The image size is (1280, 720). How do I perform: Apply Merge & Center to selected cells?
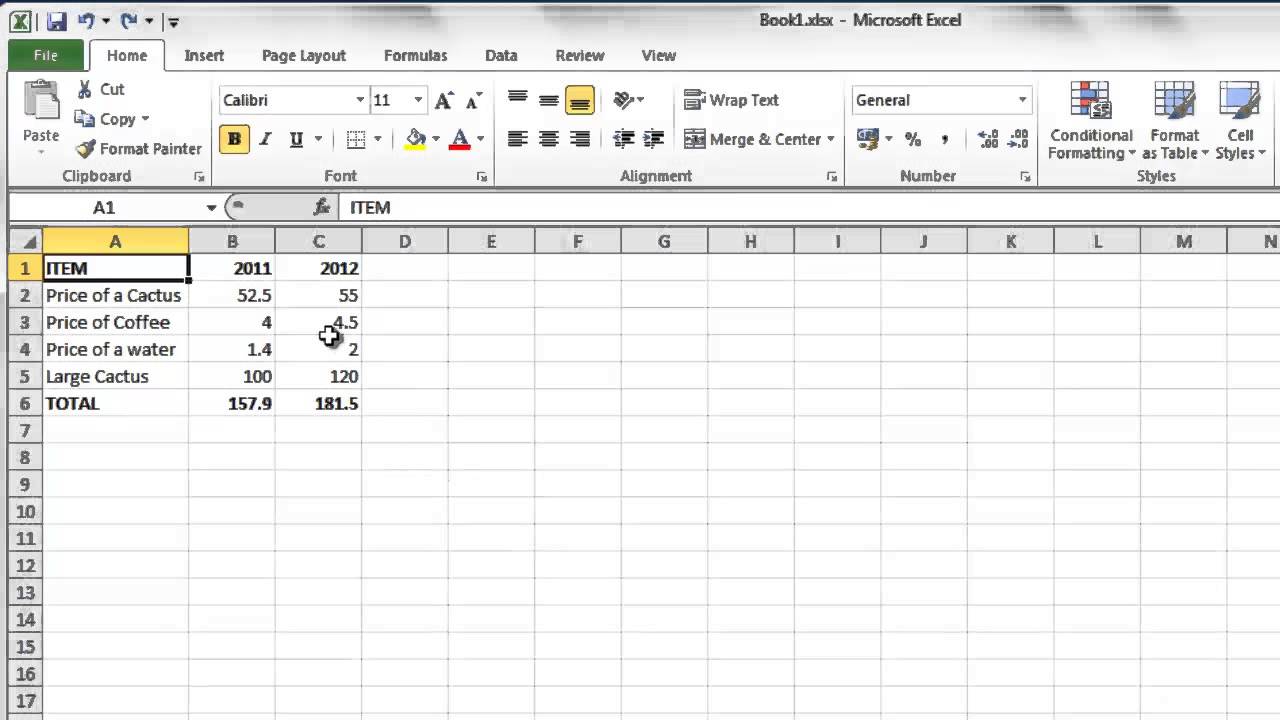point(760,139)
